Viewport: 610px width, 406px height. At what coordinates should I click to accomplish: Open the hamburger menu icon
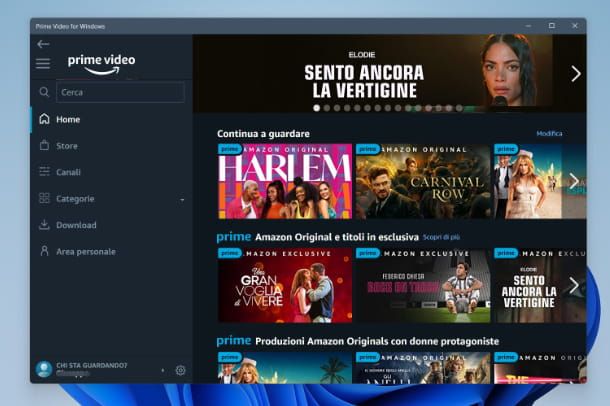point(43,63)
